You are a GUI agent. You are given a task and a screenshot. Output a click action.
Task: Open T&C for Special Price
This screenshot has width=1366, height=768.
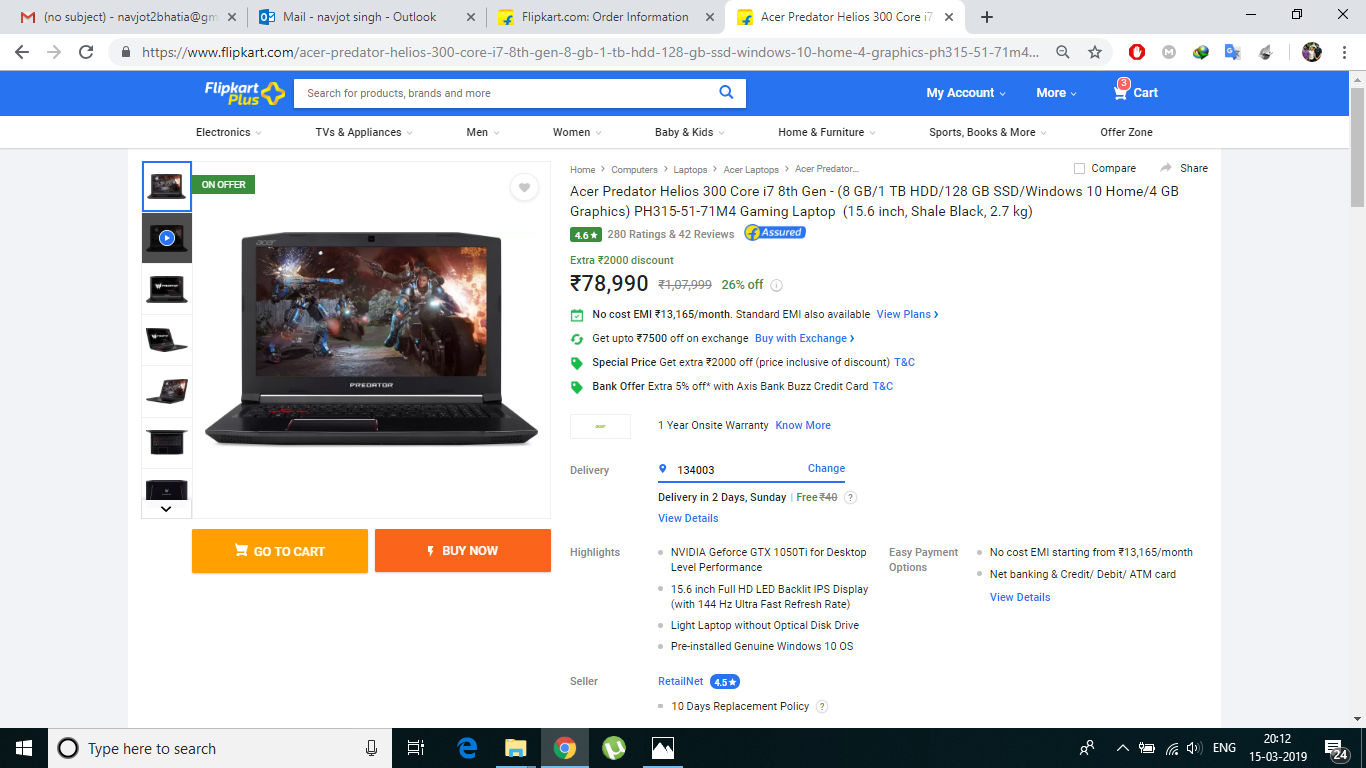(x=904, y=362)
